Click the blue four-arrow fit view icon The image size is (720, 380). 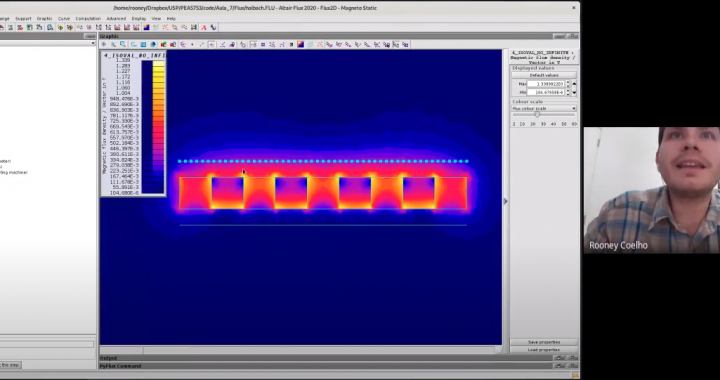tap(104, 45)
